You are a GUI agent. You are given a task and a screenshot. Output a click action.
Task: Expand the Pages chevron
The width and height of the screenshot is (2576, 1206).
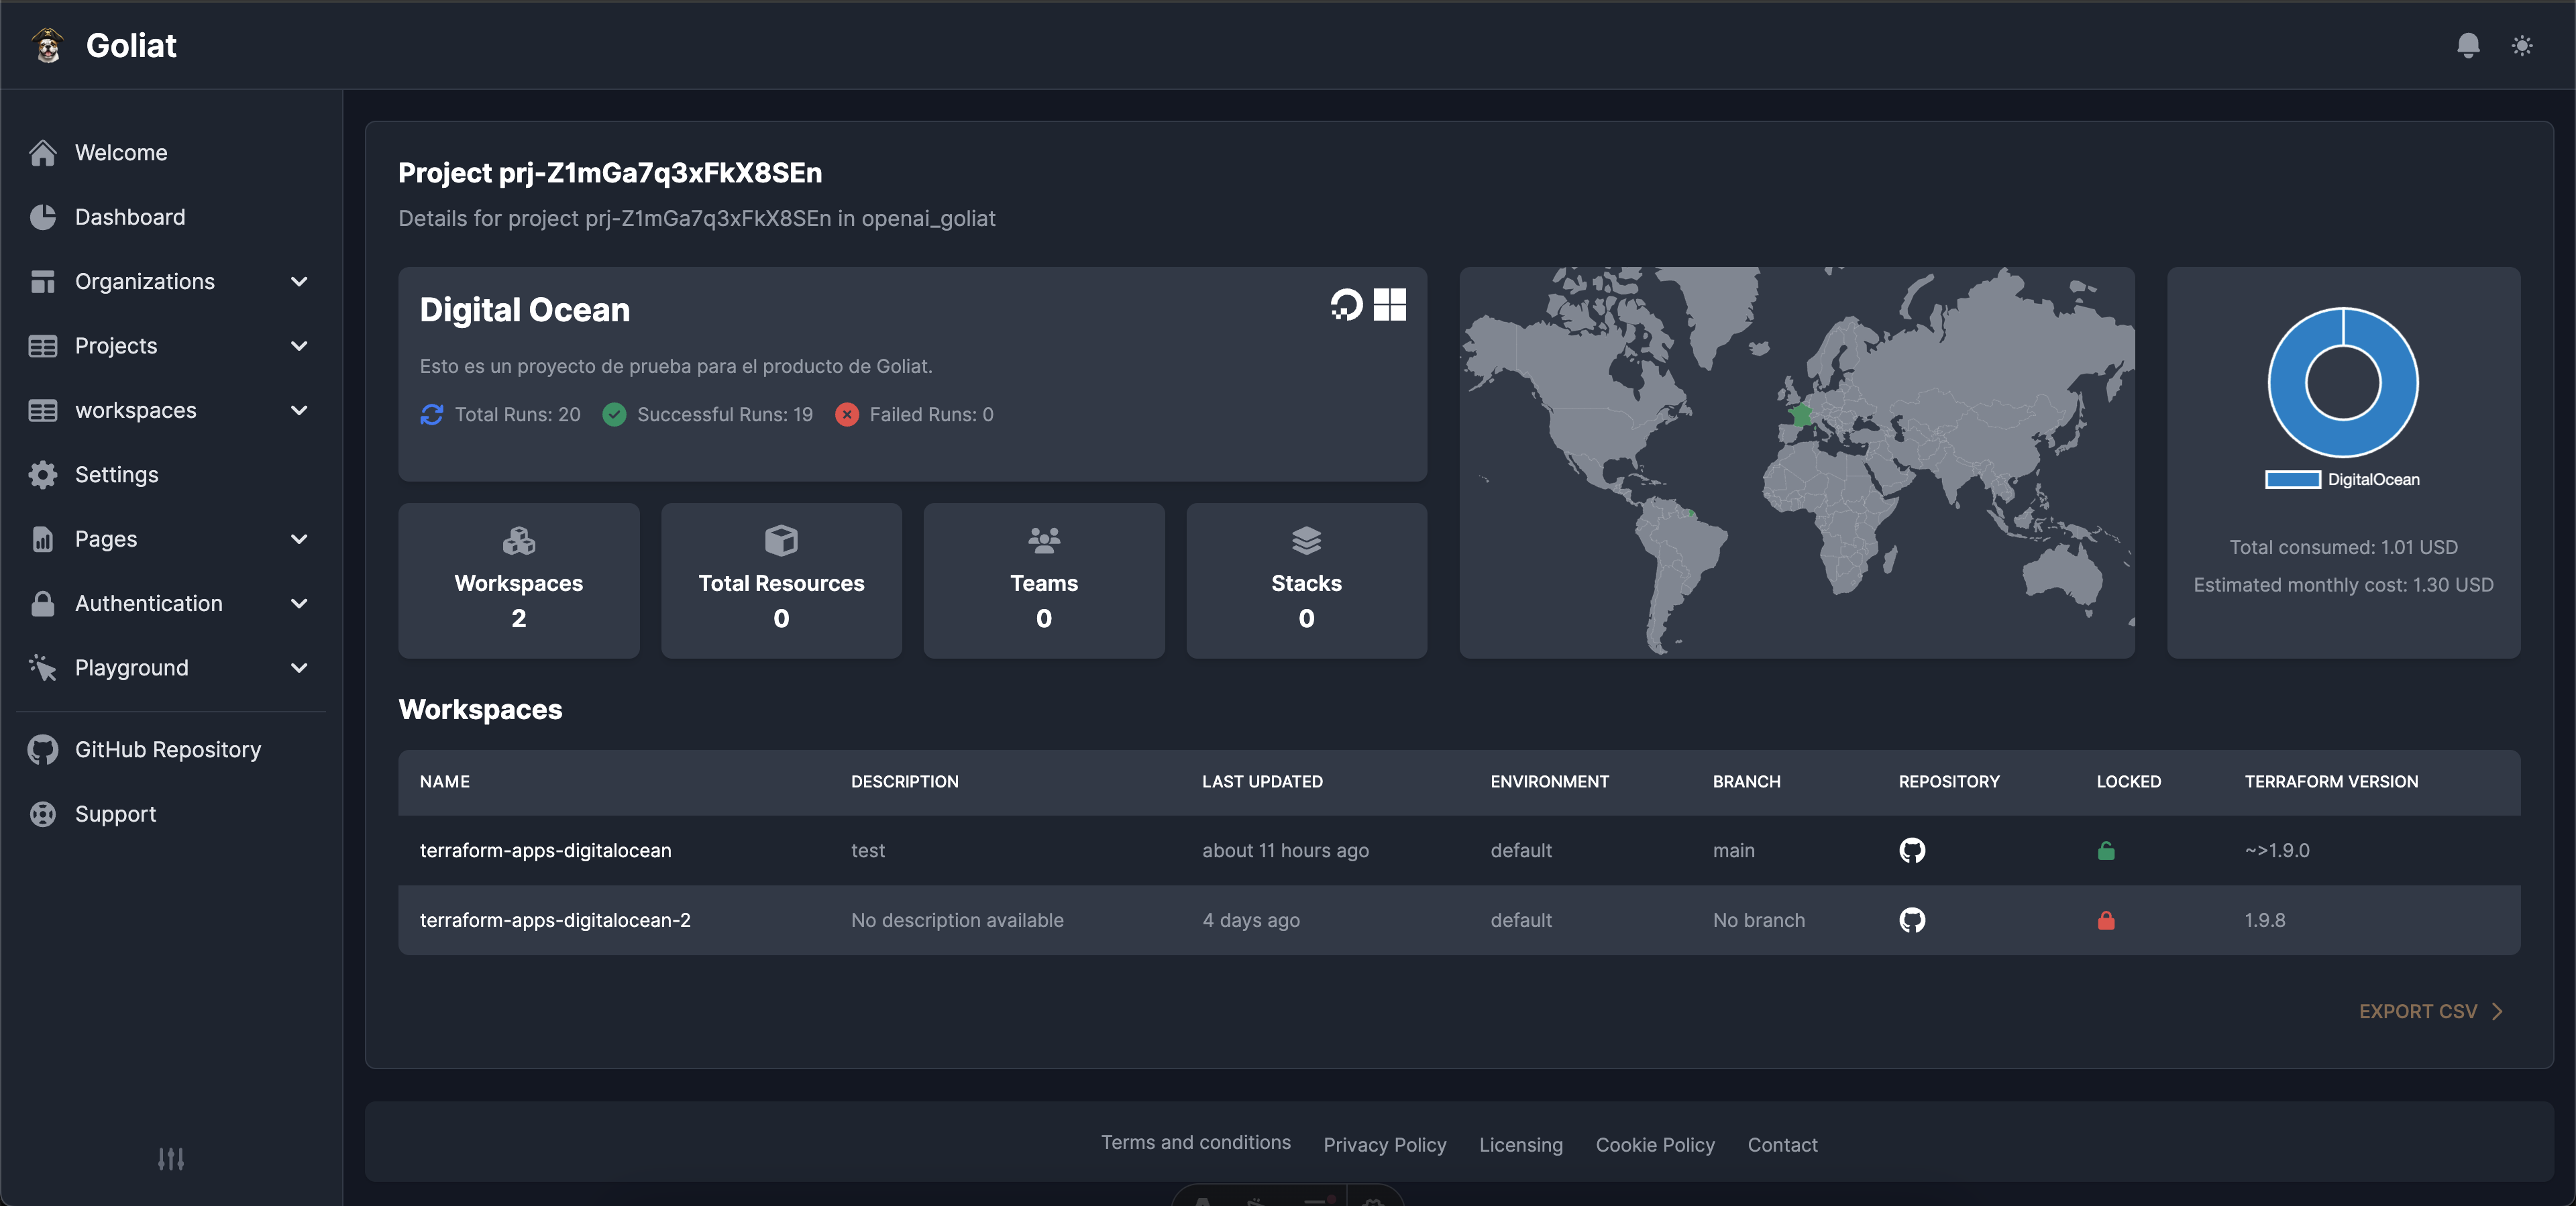point(299,539)
